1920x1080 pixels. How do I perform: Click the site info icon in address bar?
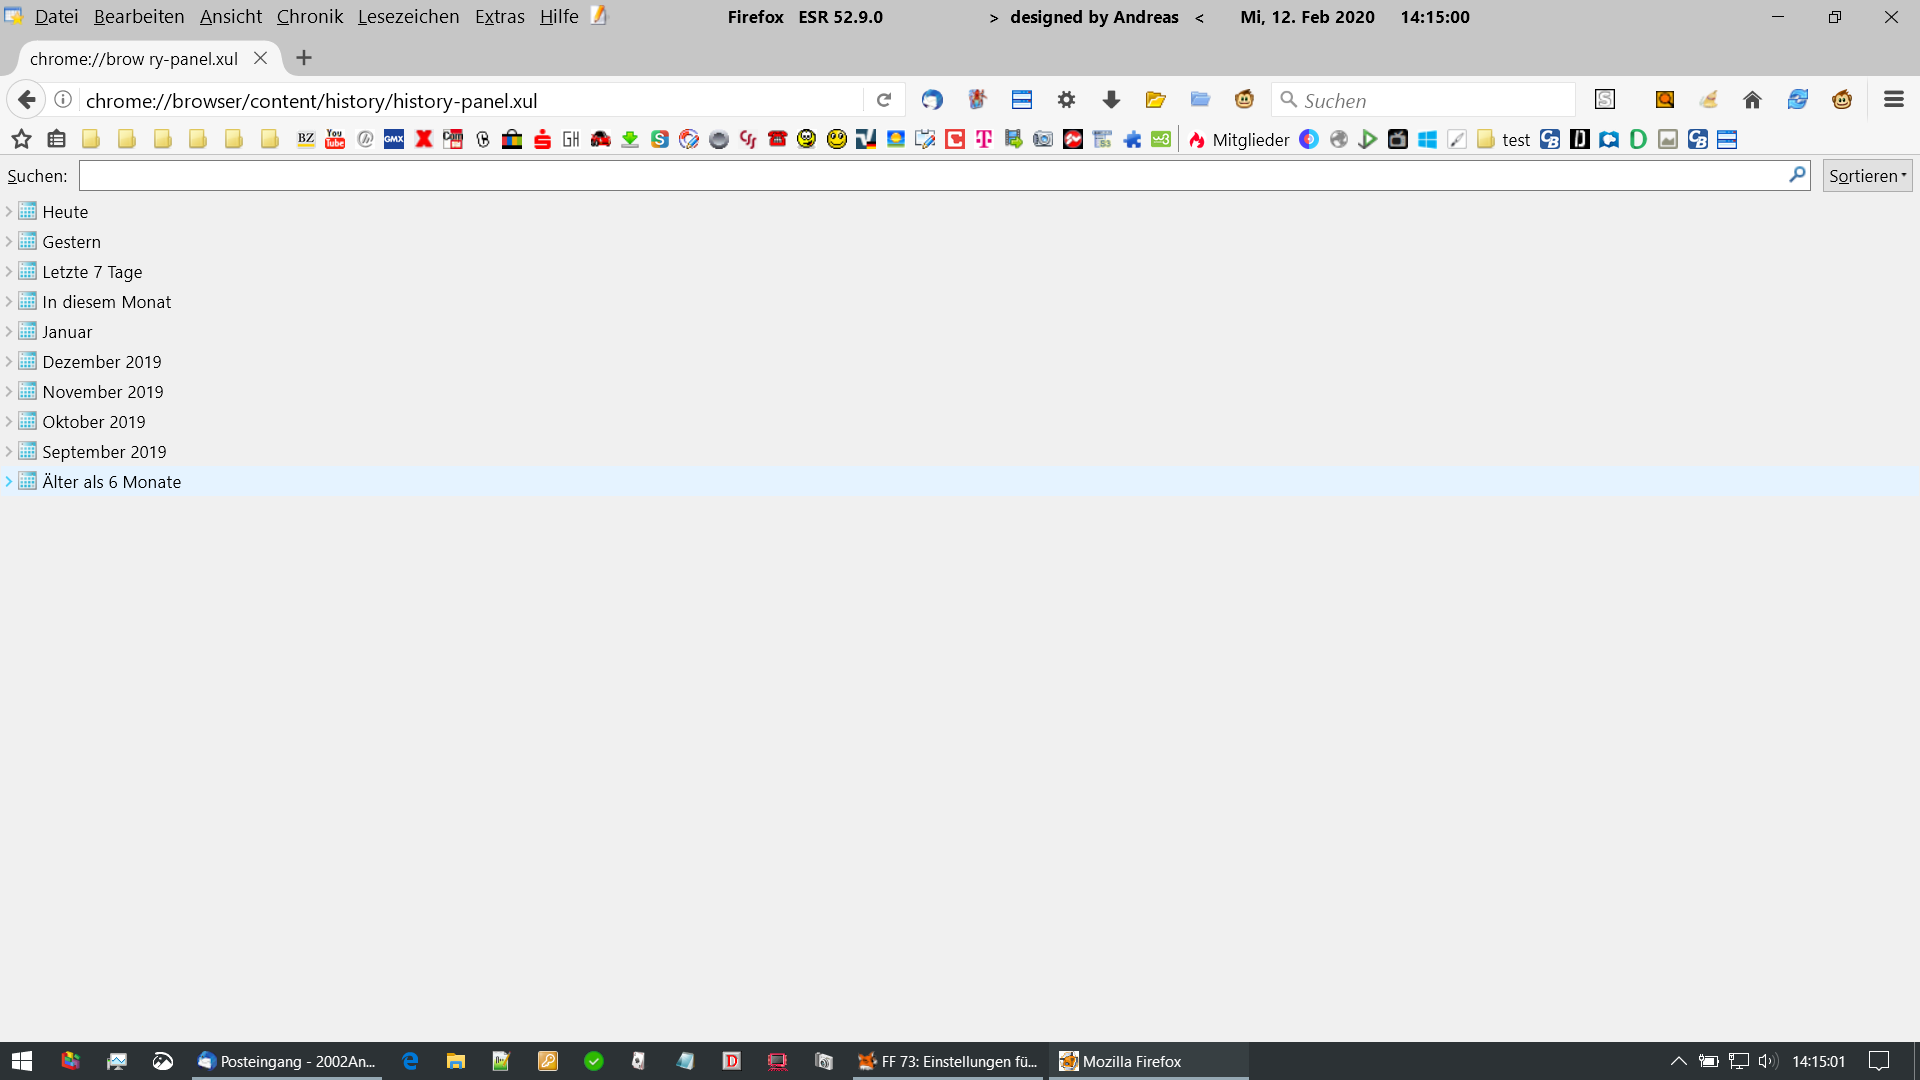point(63,100)
